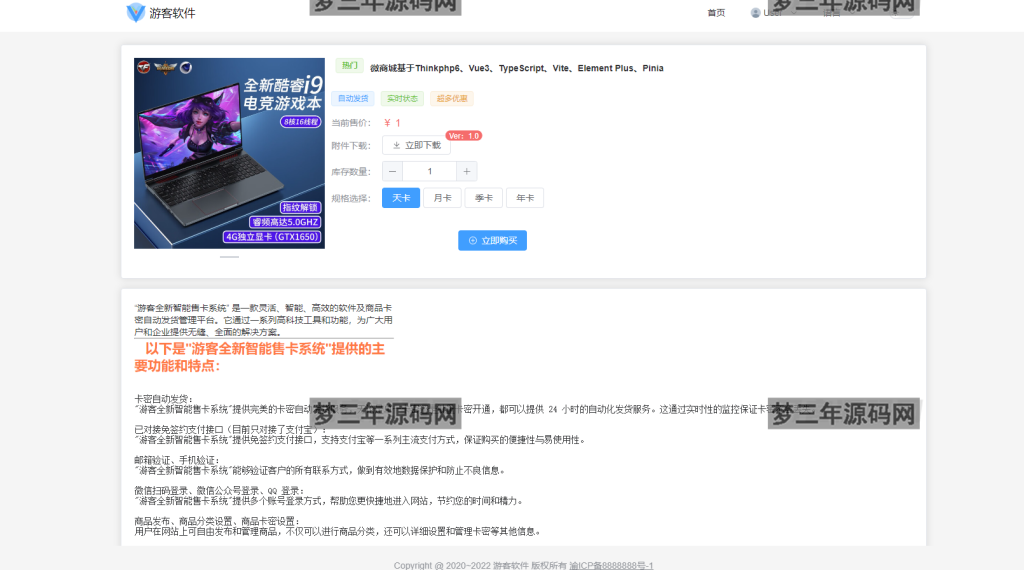
Task: Click the 库存数量 label
Action: pos(351,172)
